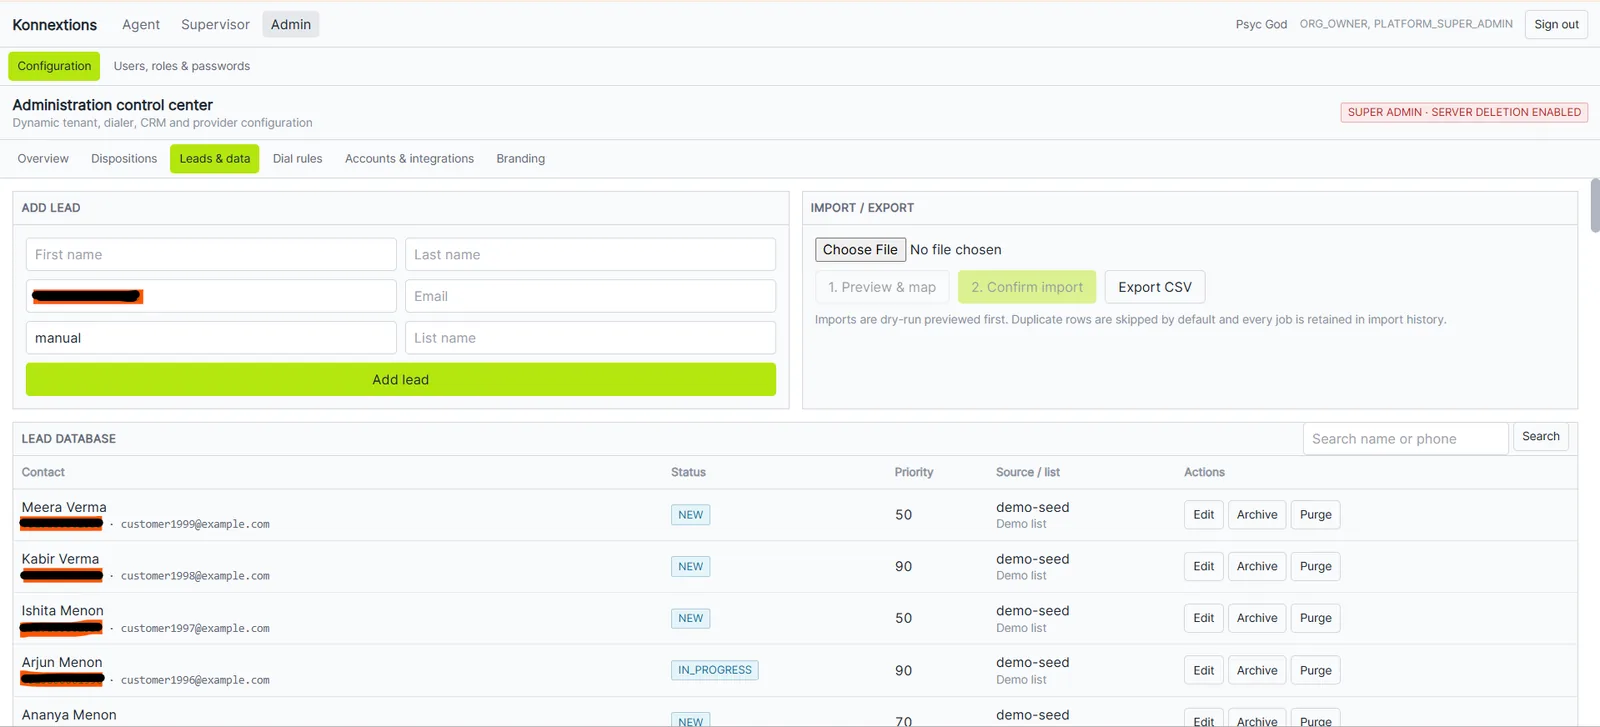This screenshot has height=727, width=1600.
Task: Click the Choose File button
Action: (860, 250)
